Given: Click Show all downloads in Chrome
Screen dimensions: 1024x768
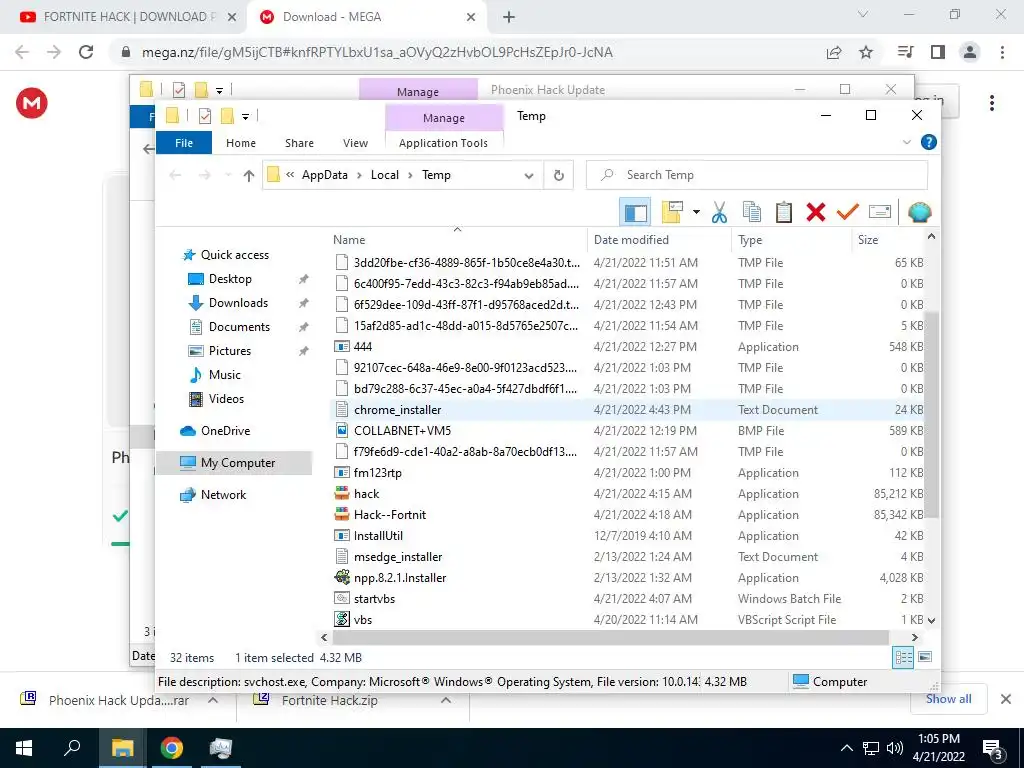Looking at the screenshot, I should tap(948, 699).
